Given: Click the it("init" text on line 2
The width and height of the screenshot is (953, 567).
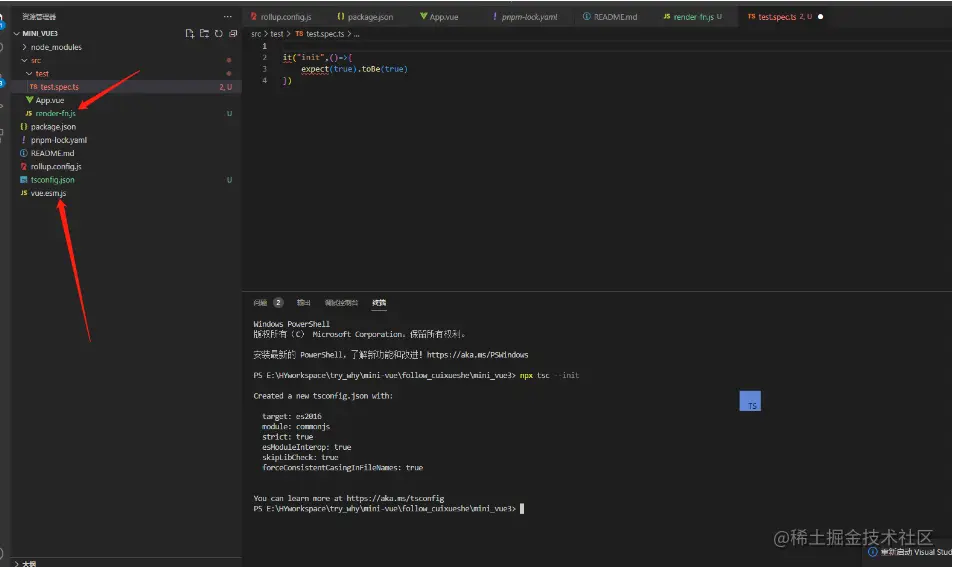Looking at the screenshot, I should [305, 58].
